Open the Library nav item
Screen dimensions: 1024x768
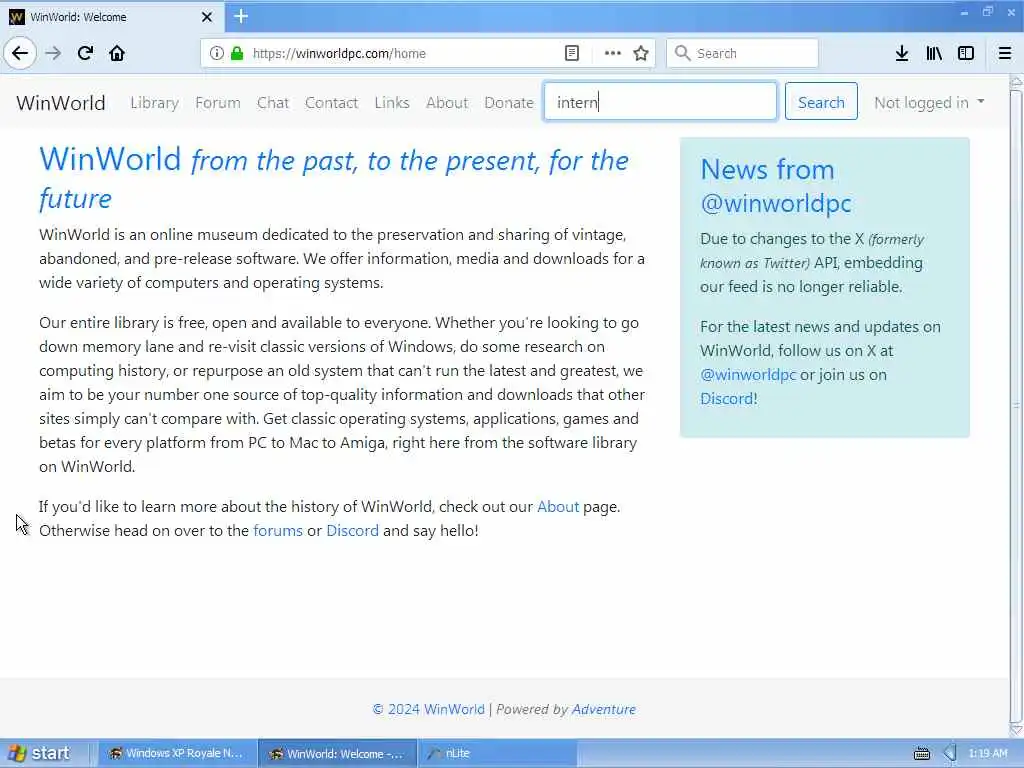[154, 103]
